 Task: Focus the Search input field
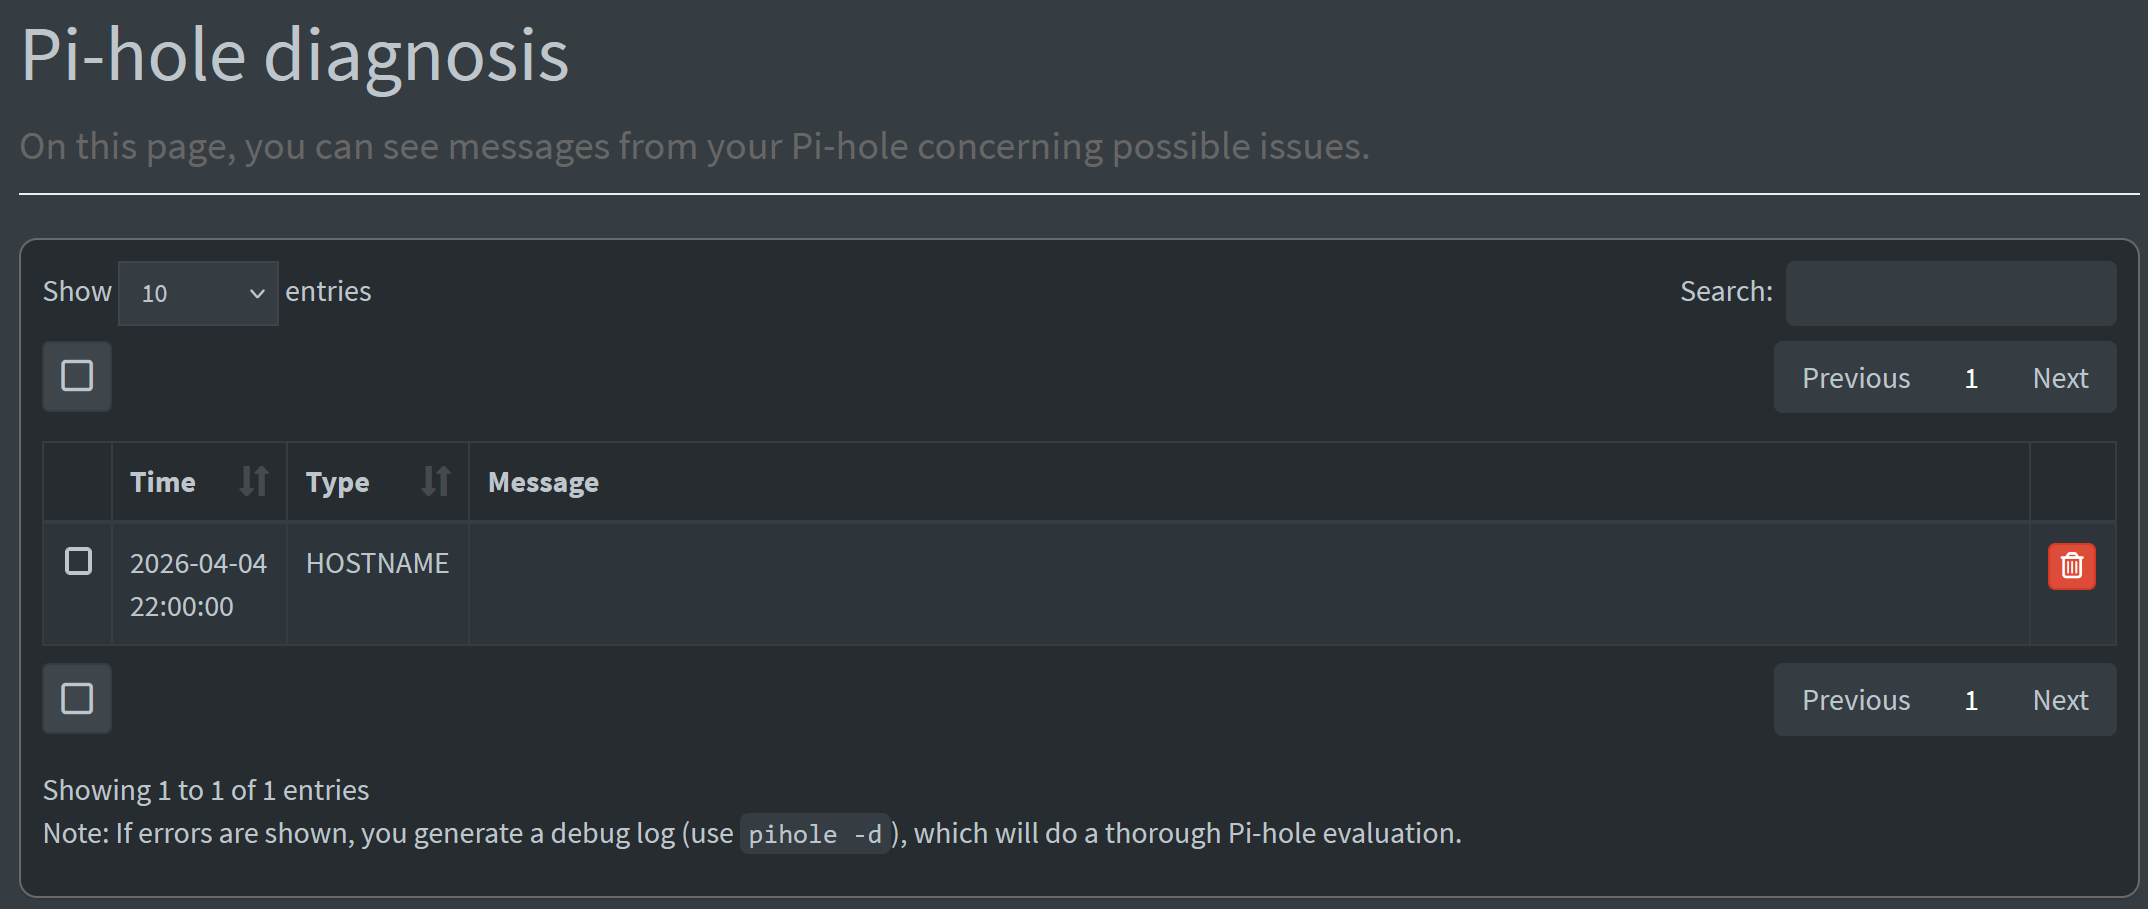pos(1950,293)
